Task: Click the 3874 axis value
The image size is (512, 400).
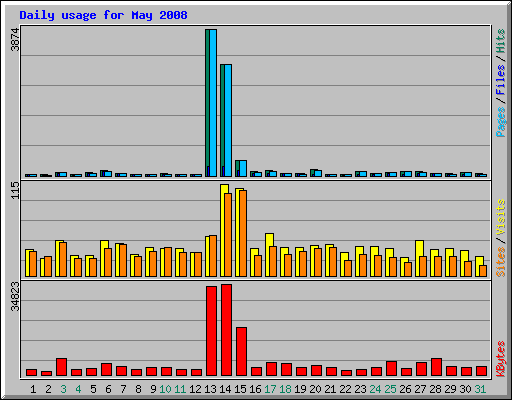Action: pyautogui.click(x=15, y=40)
